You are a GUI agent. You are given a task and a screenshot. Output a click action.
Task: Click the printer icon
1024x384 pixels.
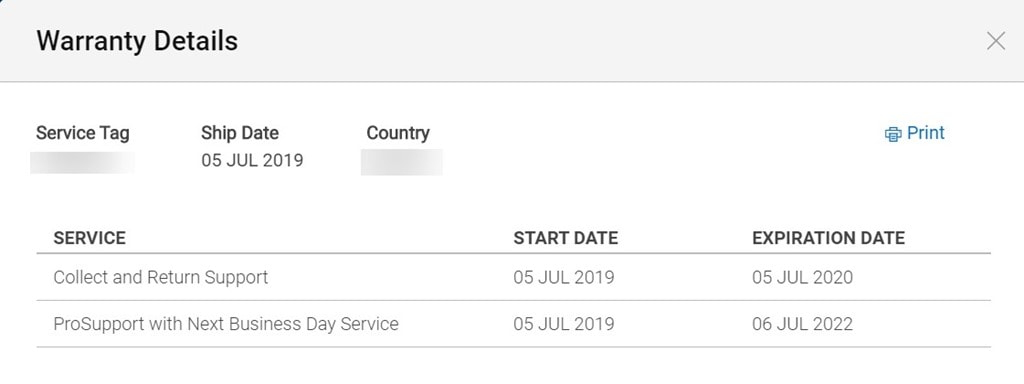click(893, 134)
